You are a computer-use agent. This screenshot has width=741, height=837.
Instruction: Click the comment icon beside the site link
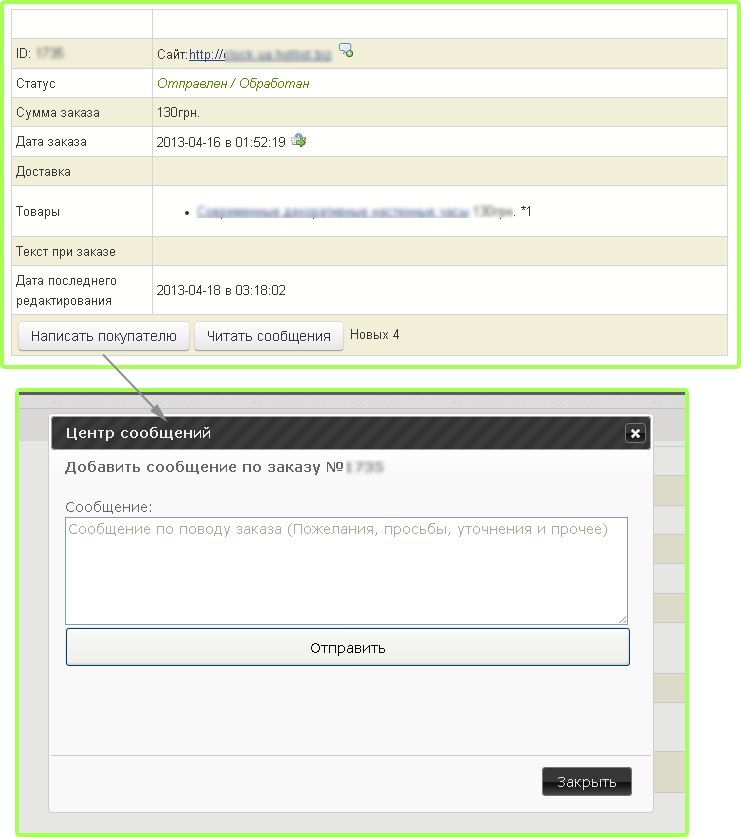(346, 50)
